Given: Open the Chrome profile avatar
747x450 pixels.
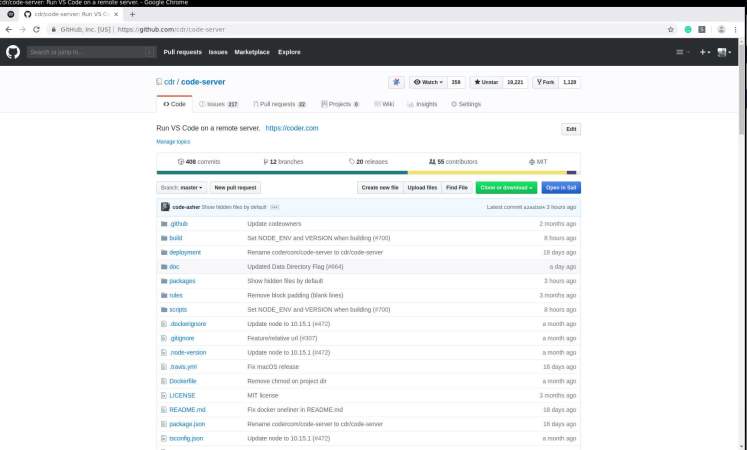Looking at the screenshot, I should [x=721, y=30].
